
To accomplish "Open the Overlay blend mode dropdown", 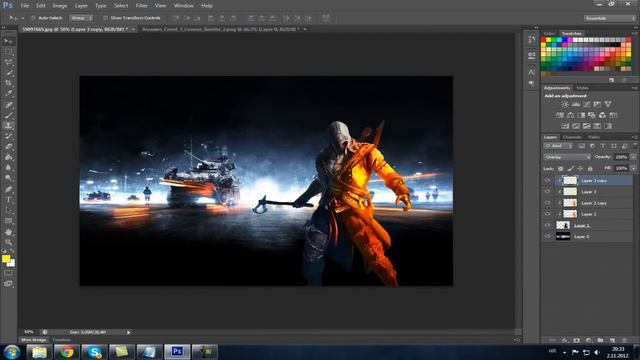I will coord(567,157).
